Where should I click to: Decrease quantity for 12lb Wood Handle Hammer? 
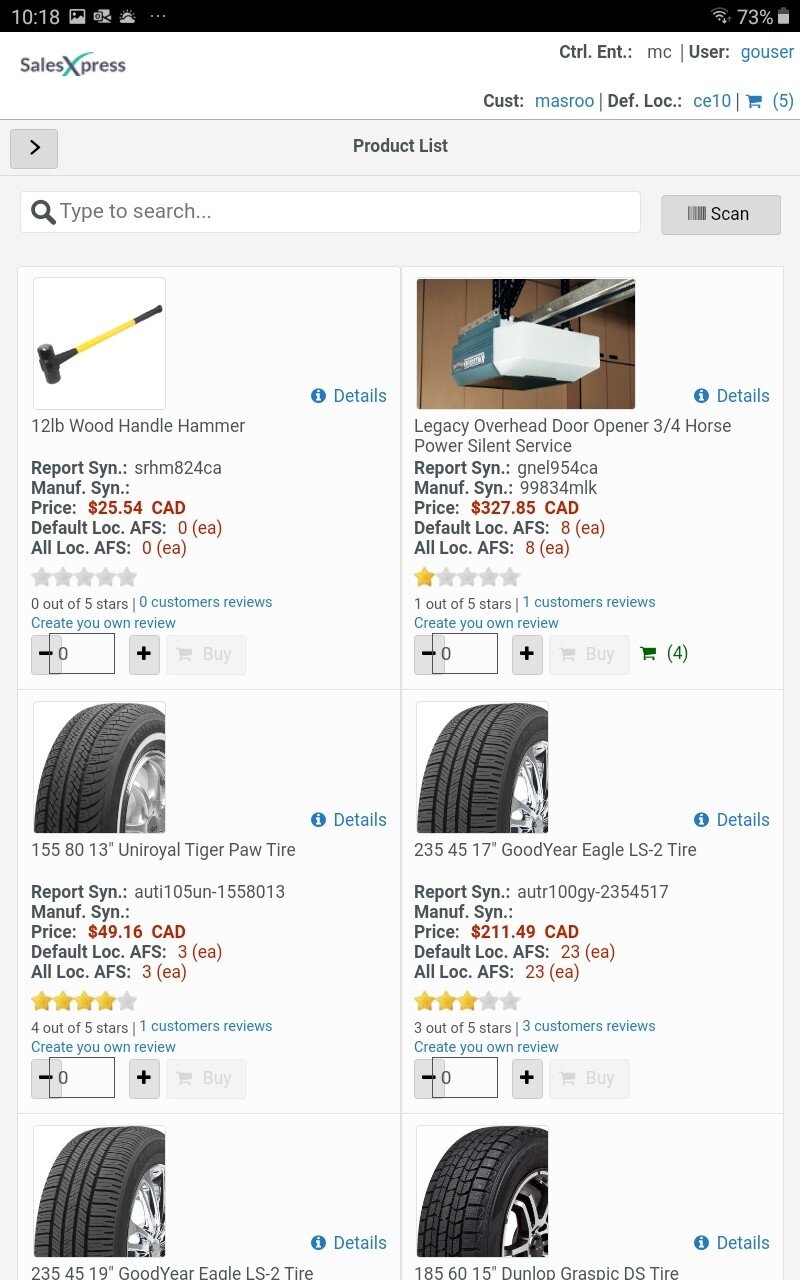tap(44, 654)
